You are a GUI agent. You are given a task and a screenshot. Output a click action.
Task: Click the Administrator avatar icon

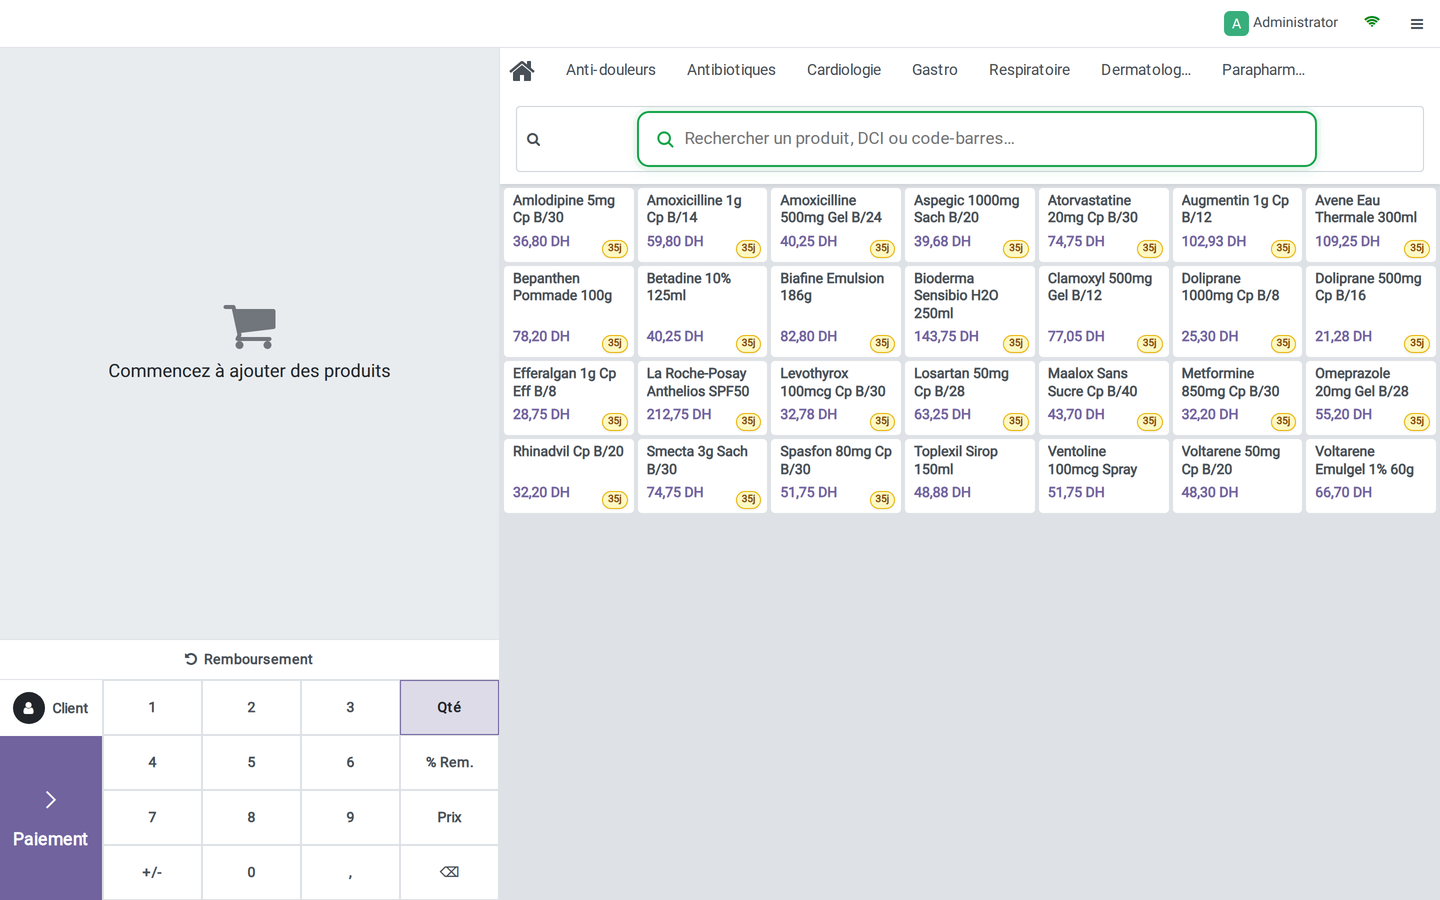coord(1236,23)
